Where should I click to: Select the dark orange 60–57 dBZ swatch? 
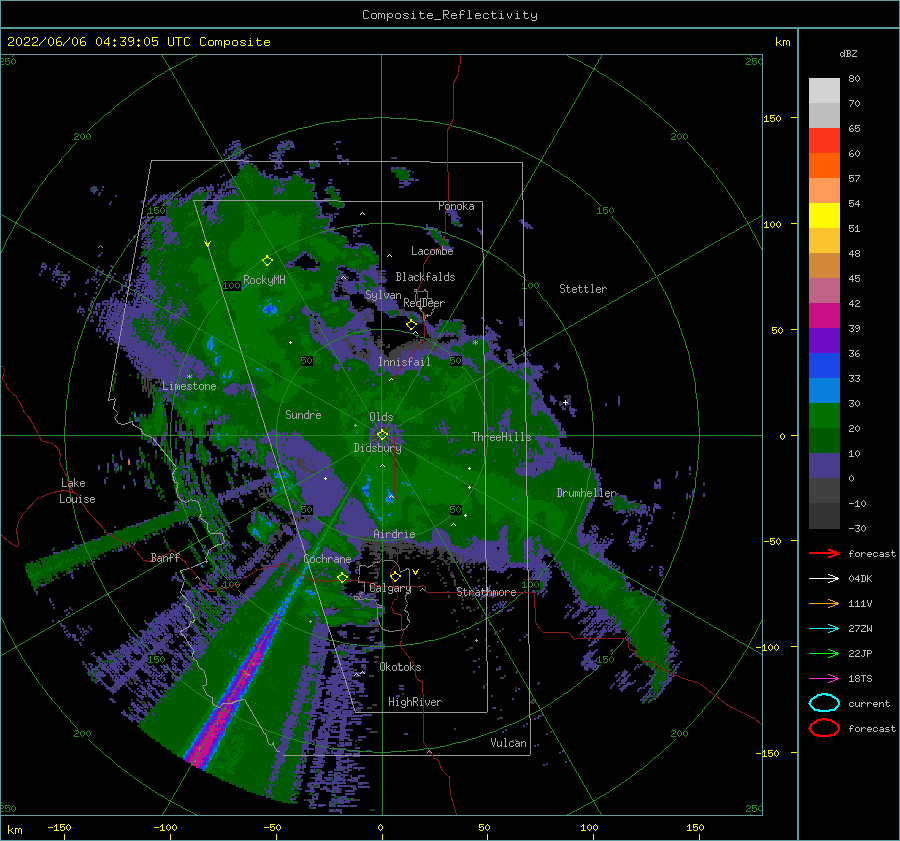(x=824, y=166)
